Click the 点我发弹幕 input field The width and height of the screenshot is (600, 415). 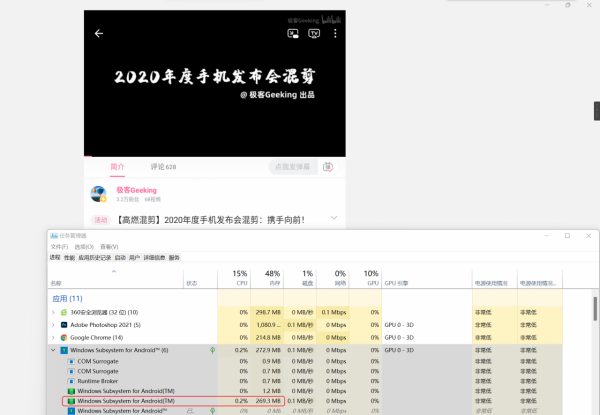pyautogui.click(x=293, y=167)
